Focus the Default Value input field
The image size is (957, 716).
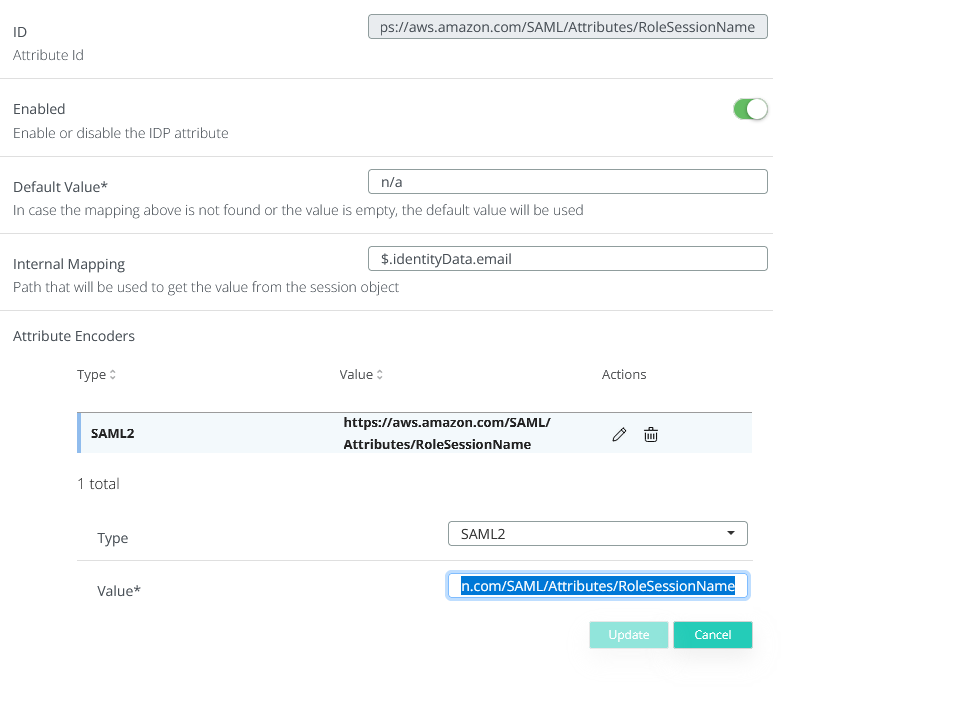pyautogui.click(x=567, y=181)
